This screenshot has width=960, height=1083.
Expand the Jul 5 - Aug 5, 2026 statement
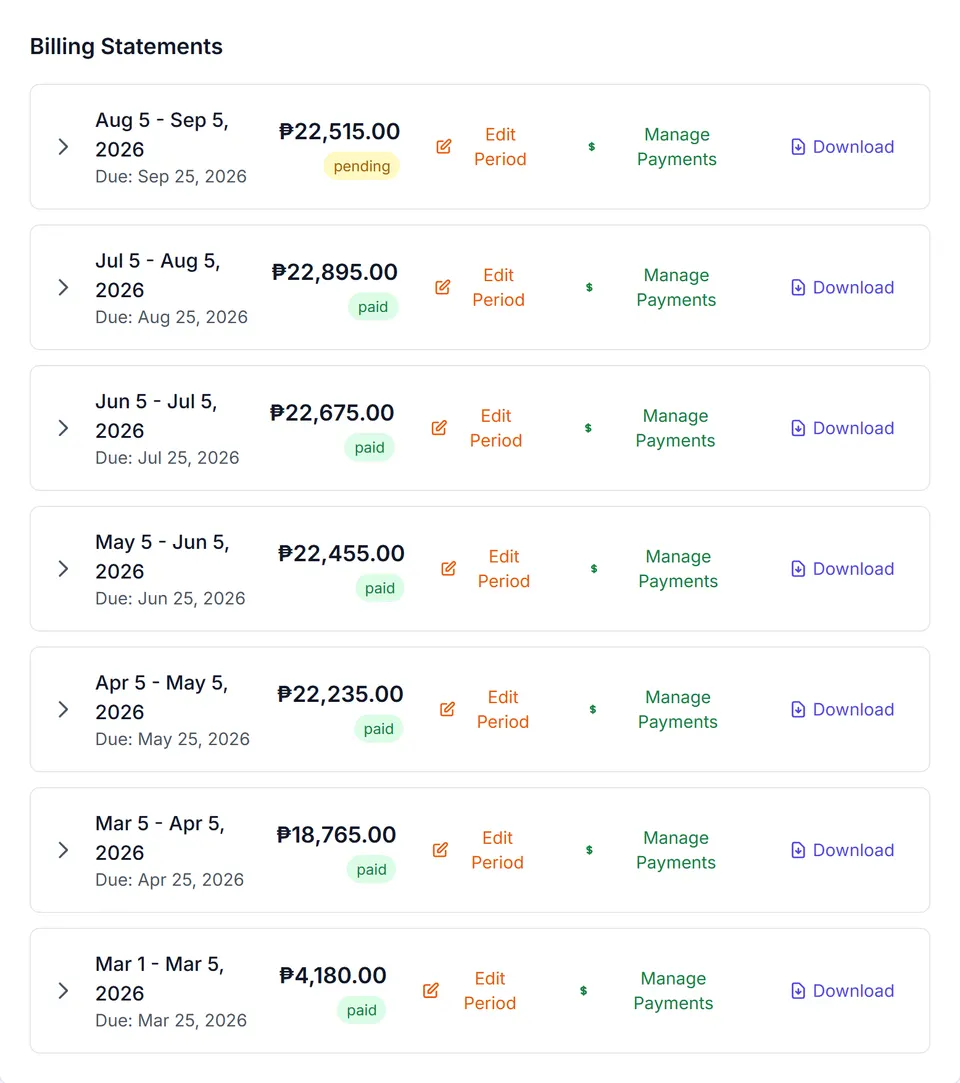click(64, 287)
